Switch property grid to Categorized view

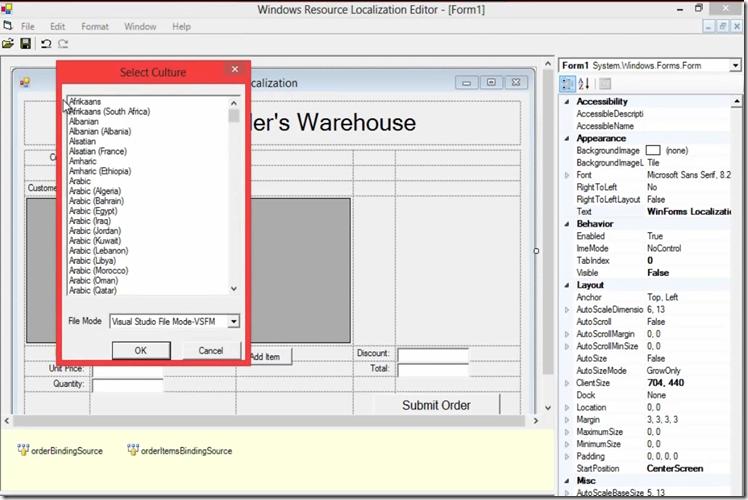pyautogui.click(x=567, y=84)
